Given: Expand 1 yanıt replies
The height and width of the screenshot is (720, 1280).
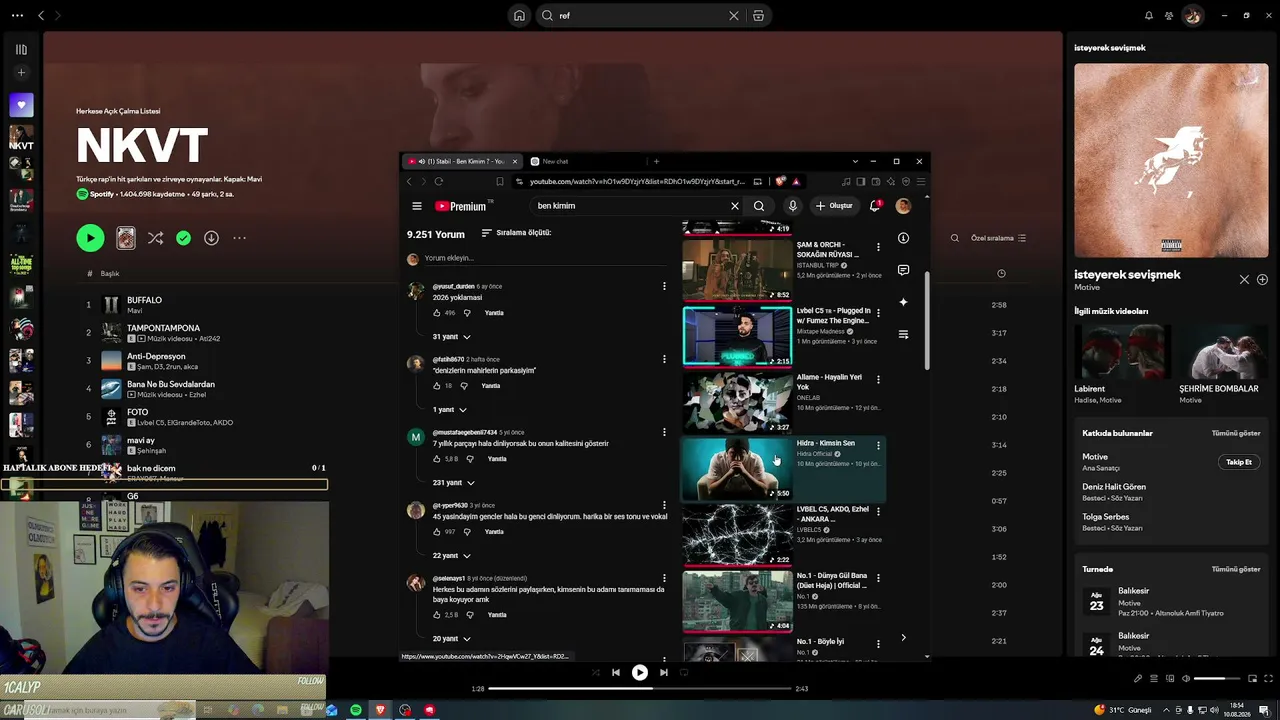Looking at the screenshot, I should tap(449, 410).
